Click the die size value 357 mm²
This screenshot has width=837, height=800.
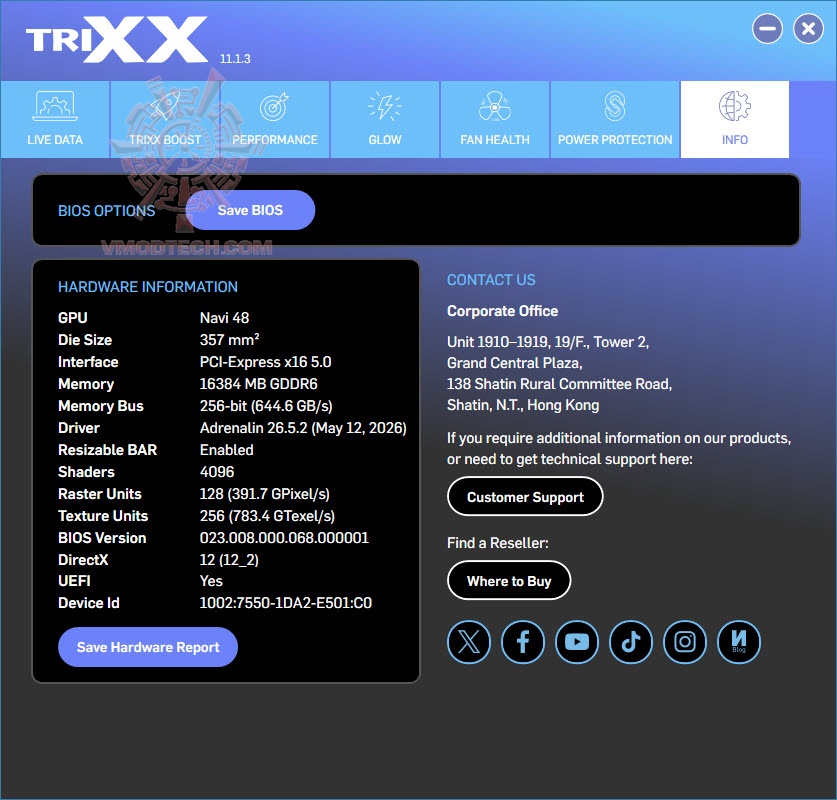point(230,340)
